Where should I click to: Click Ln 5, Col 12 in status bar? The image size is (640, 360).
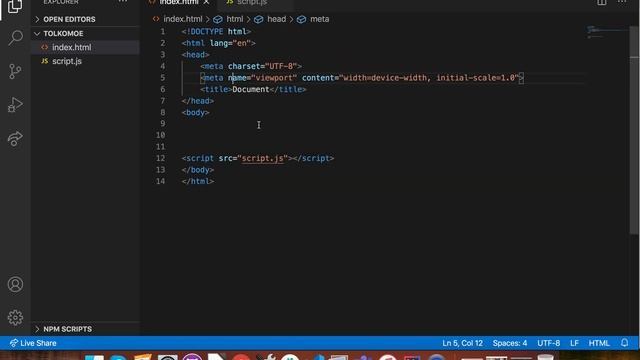(x=462, y=343)
